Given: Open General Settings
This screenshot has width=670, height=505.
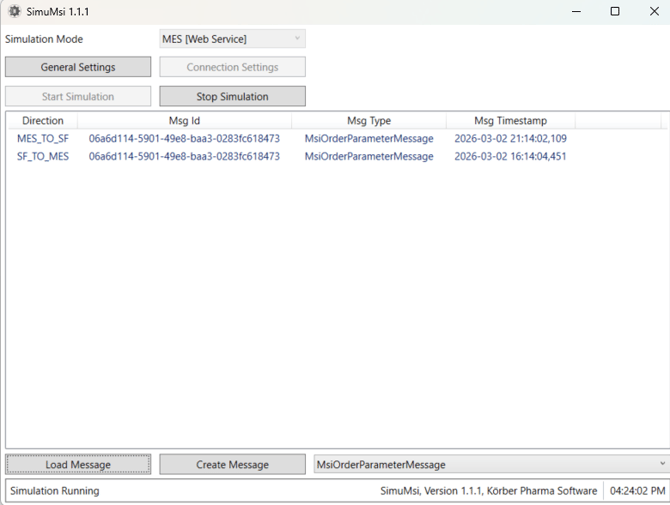Looking at the screenshot, I should click(x=78, y=67).
